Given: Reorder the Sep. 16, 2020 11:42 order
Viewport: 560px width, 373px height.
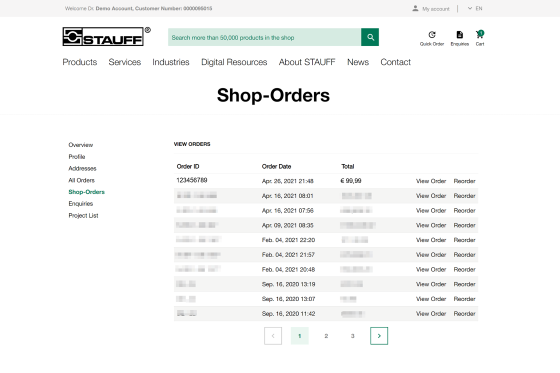Looking at the screenshot, I should (464, 314).
